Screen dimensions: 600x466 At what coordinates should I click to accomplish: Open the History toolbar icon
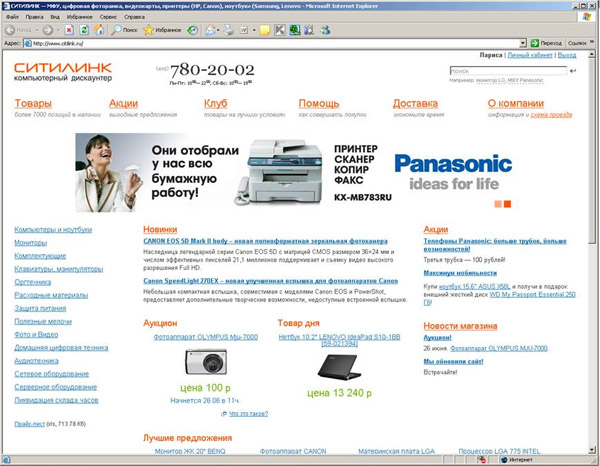coord(192,30)
